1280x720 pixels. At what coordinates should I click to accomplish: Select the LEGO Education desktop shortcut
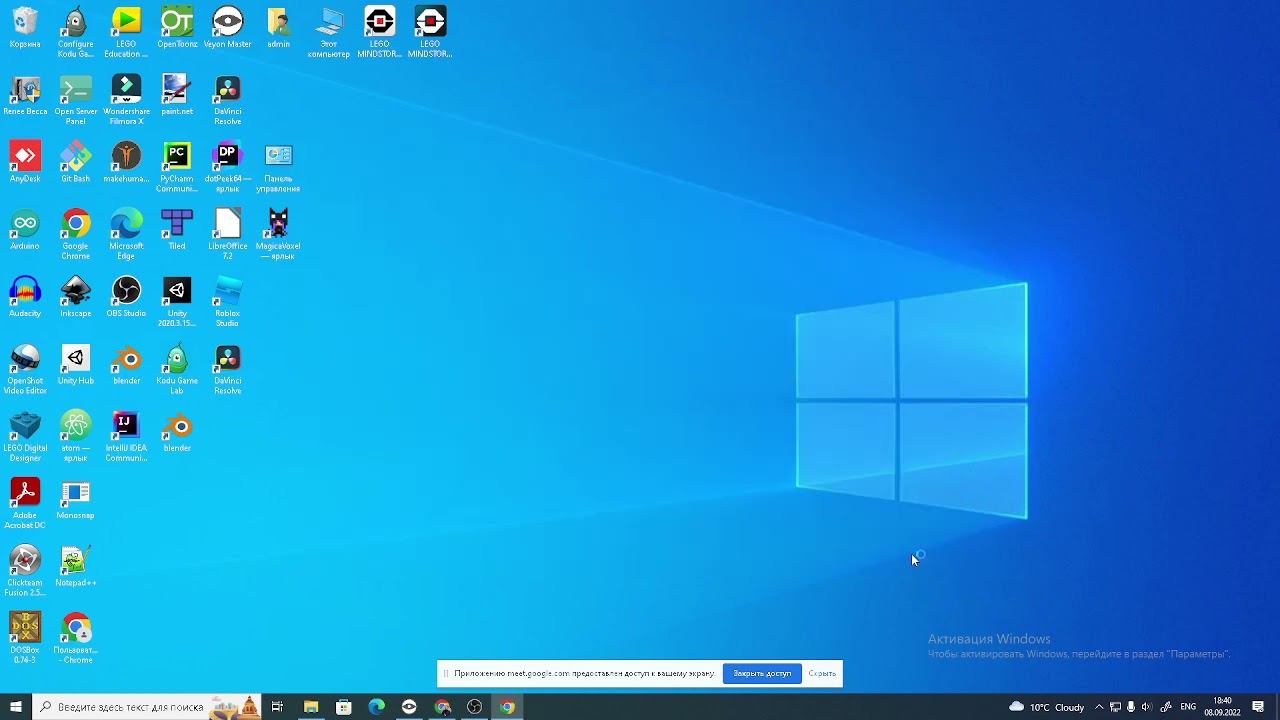[x=126, y=32]
